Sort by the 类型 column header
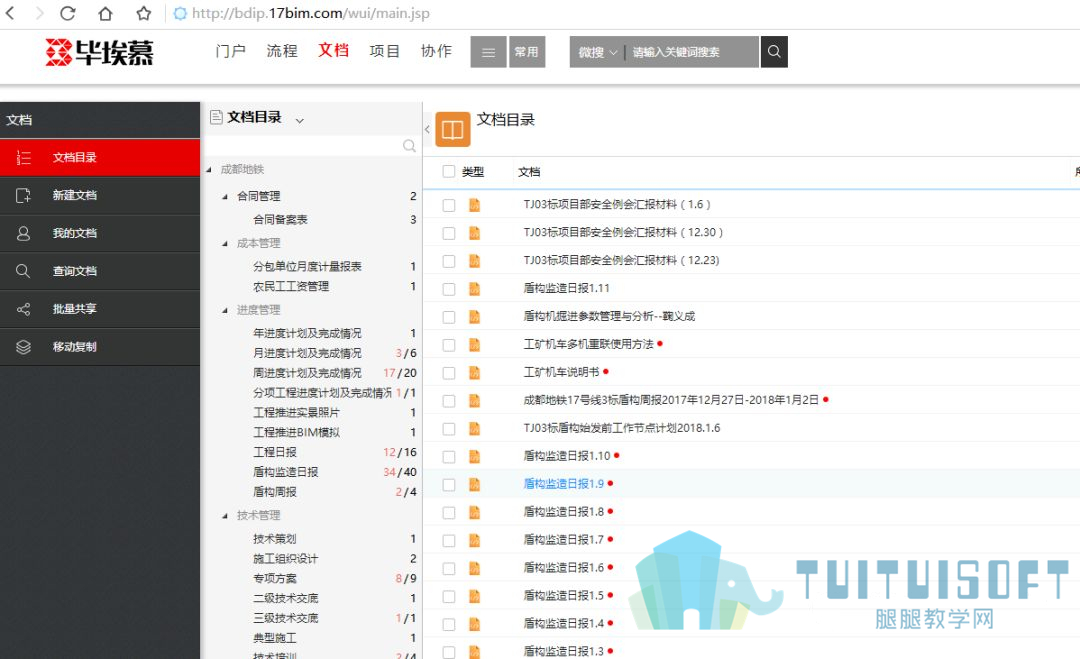The height and width of the screenshot is (659, 1080). pos(472,172)
